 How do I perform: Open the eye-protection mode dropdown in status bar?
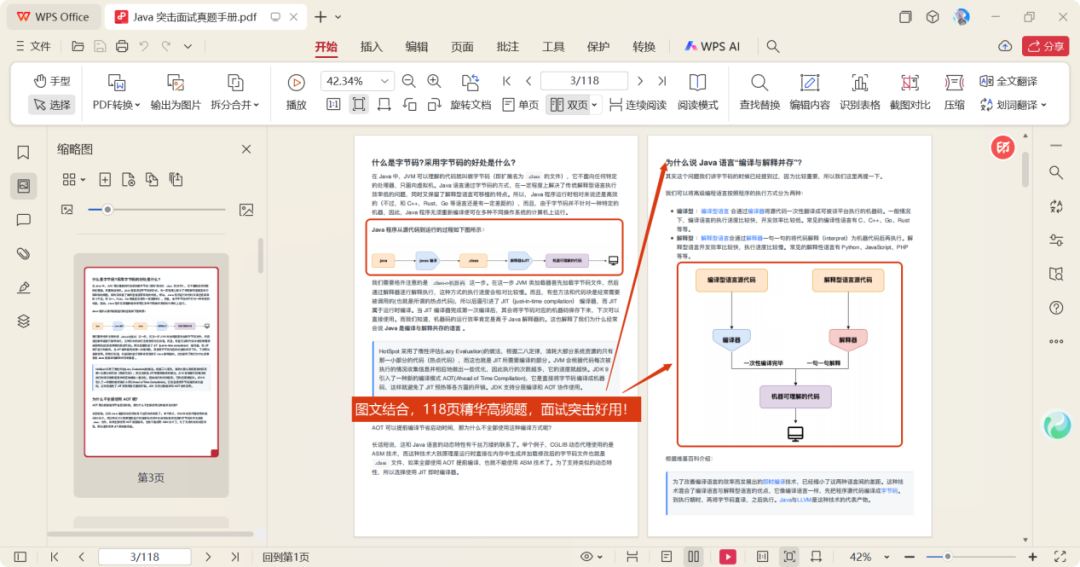coord(592,557)
